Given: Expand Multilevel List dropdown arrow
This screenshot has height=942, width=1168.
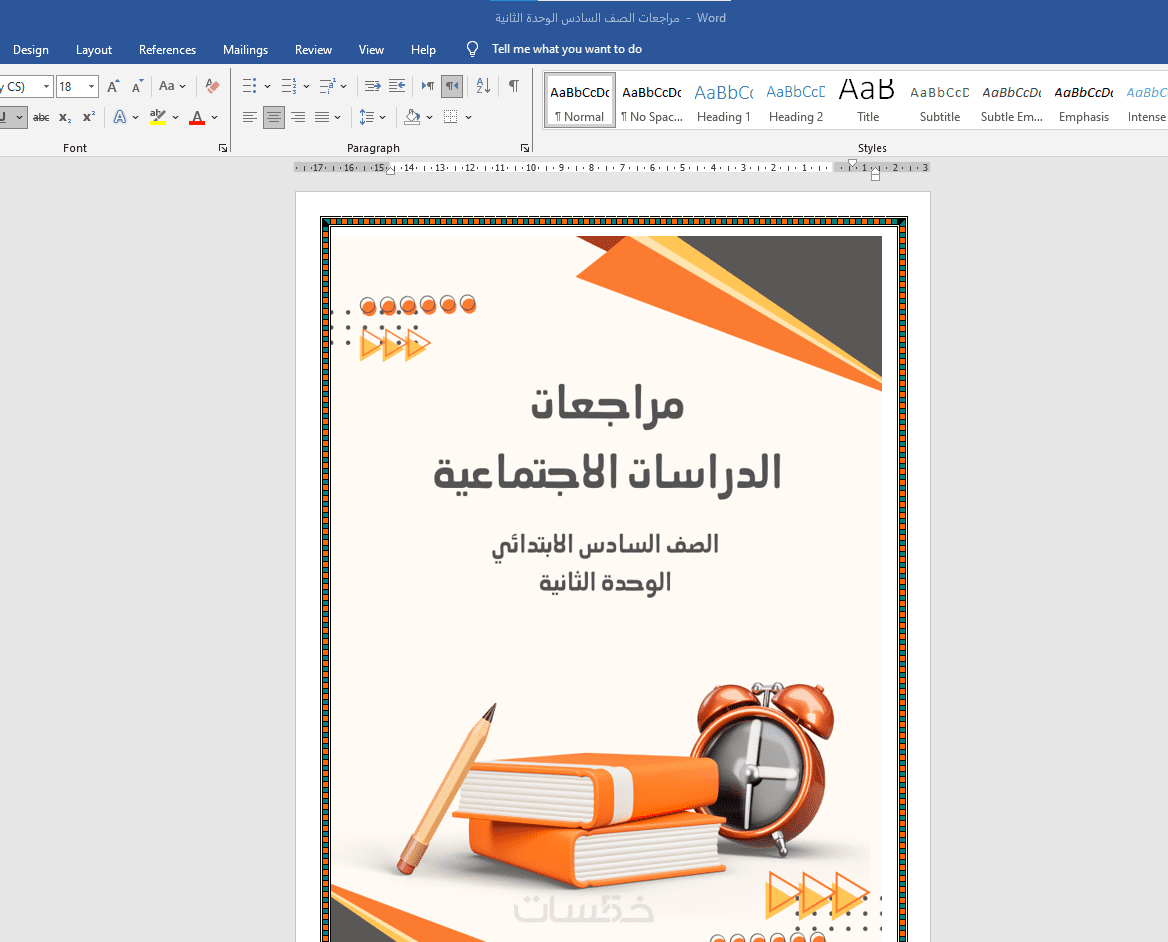Looking at the screenshot, I should [343, 86].
